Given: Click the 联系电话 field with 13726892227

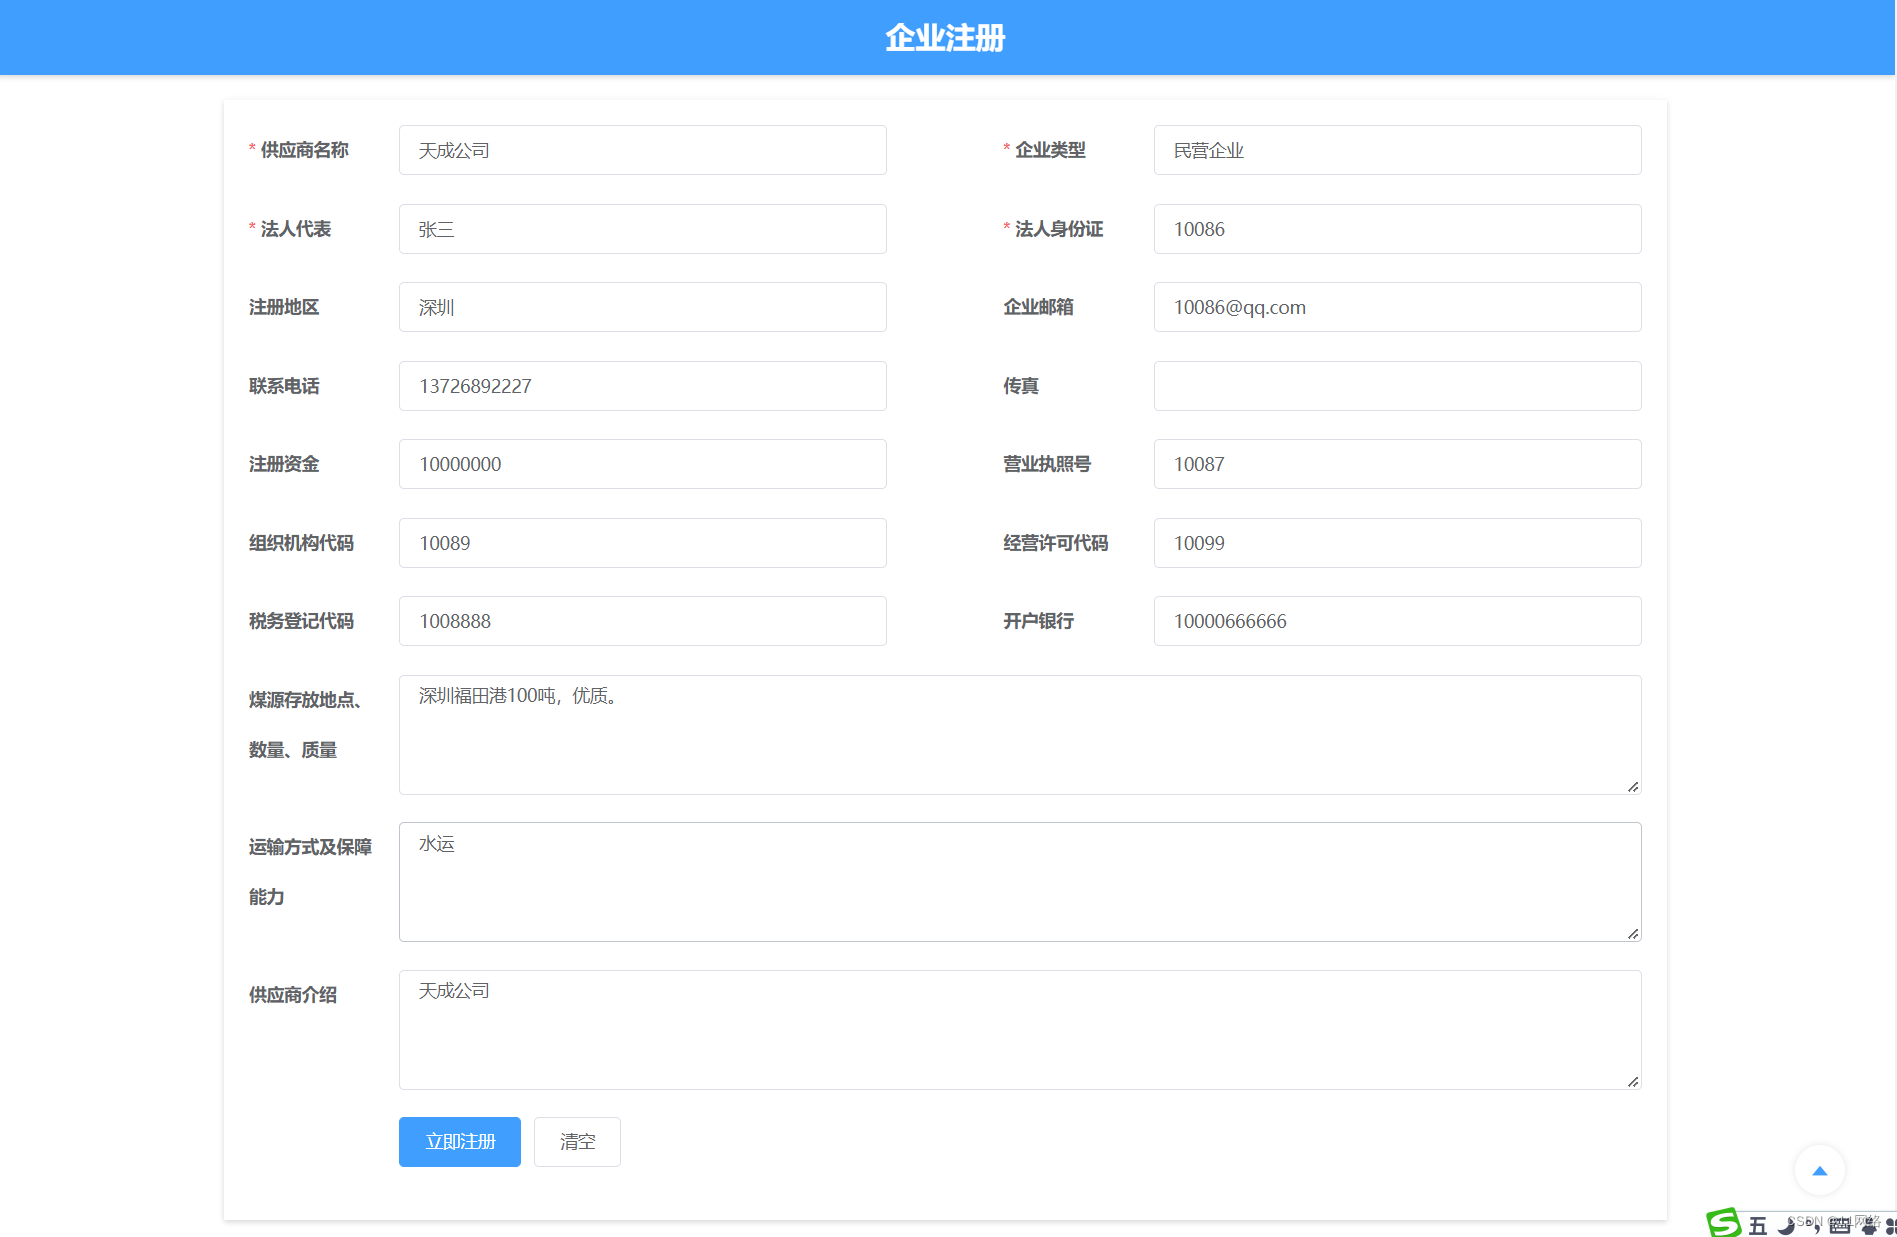Looking at the screenshot, I should pos(643,386).
